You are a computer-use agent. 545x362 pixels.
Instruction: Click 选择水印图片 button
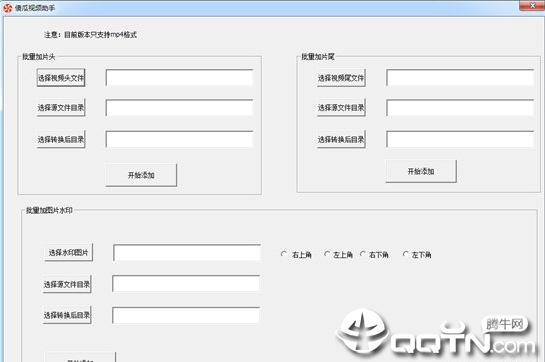coord(68,252)
